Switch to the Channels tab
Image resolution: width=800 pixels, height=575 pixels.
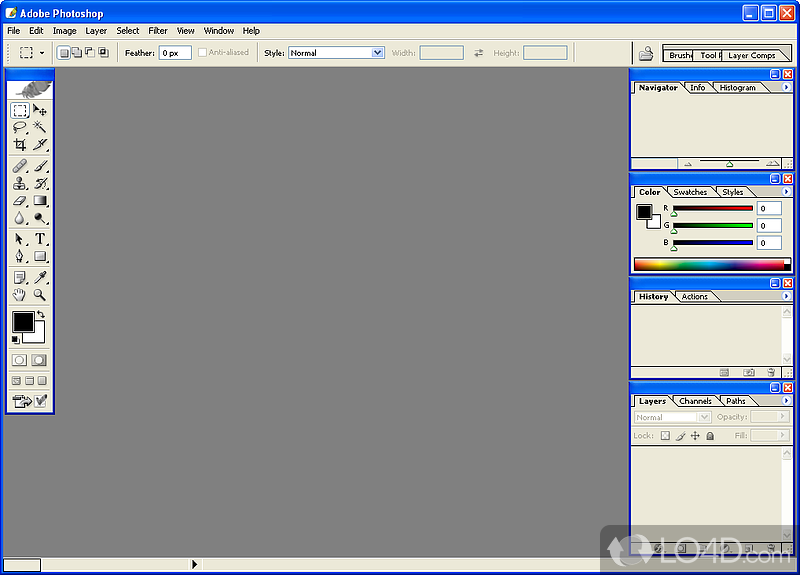(x=695, y=401)
